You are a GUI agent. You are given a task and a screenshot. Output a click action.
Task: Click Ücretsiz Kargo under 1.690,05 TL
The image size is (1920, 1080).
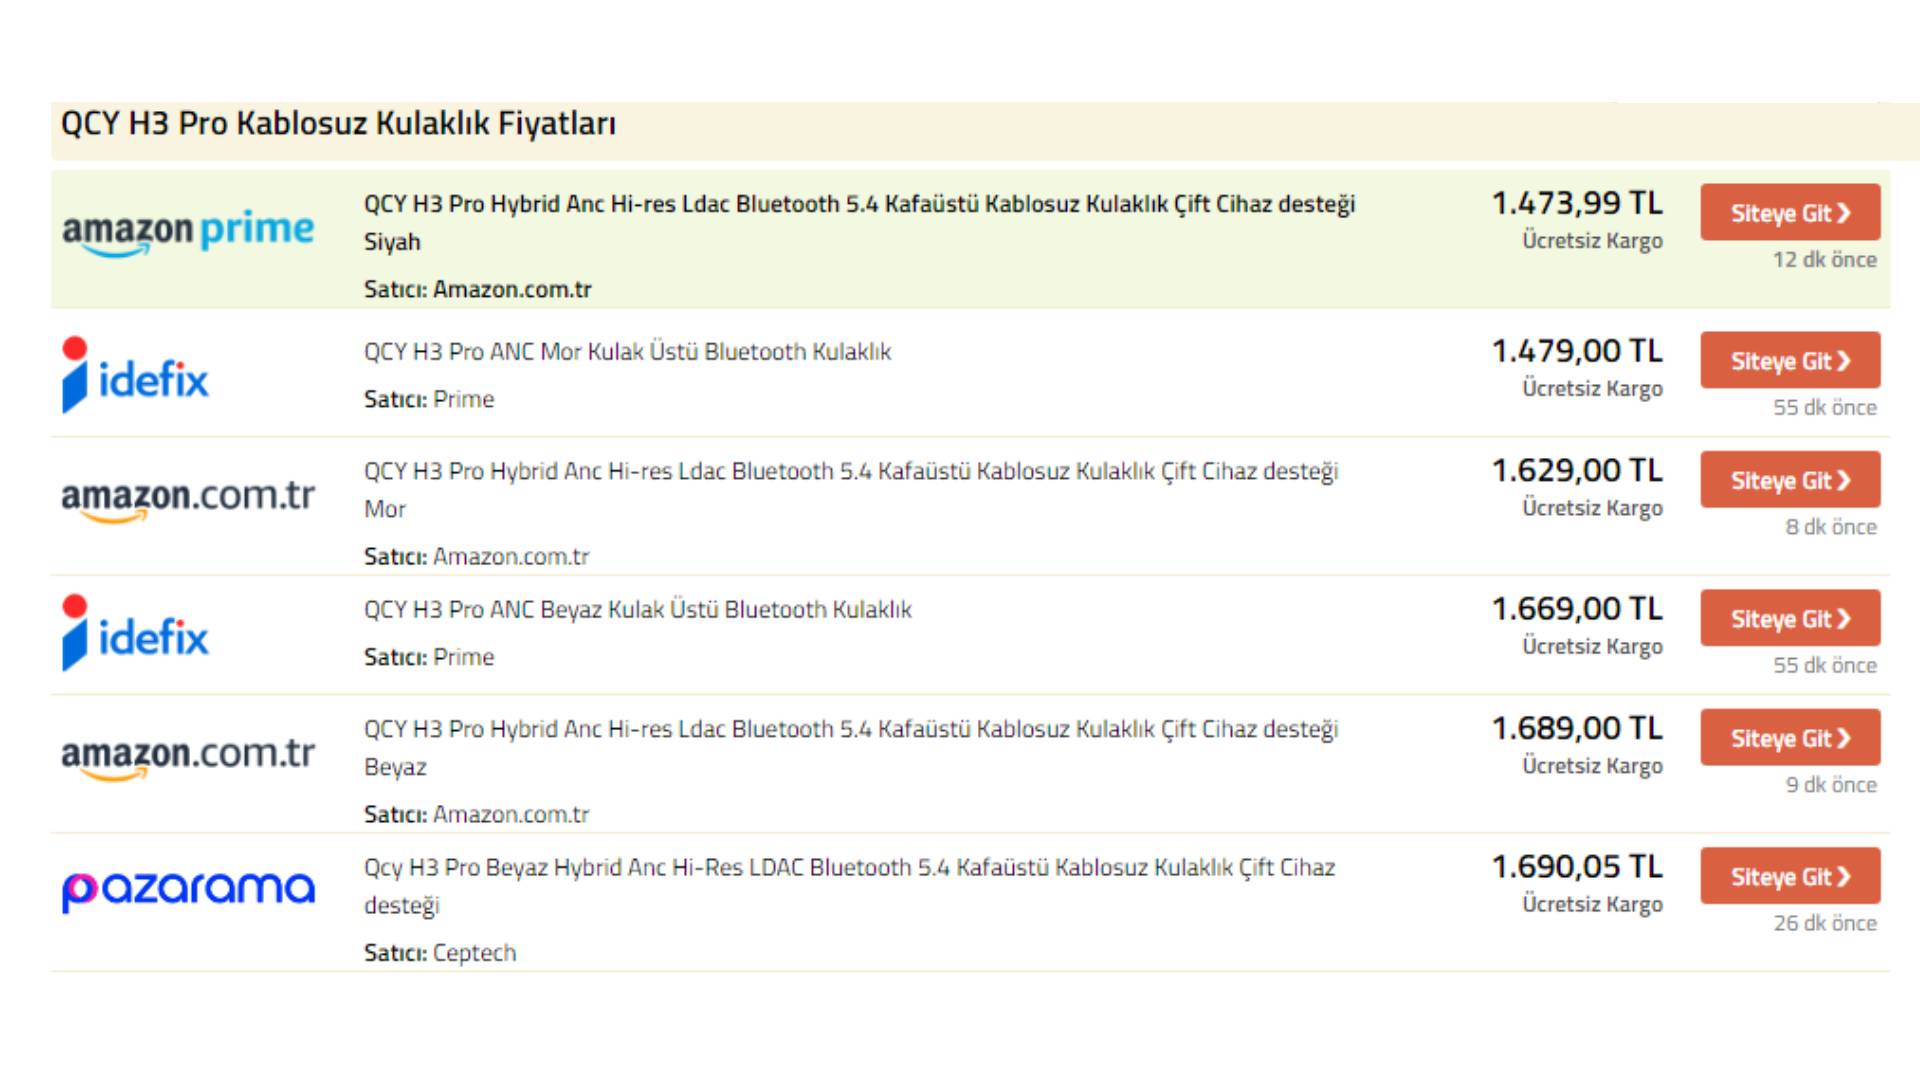pos(1592,904)
